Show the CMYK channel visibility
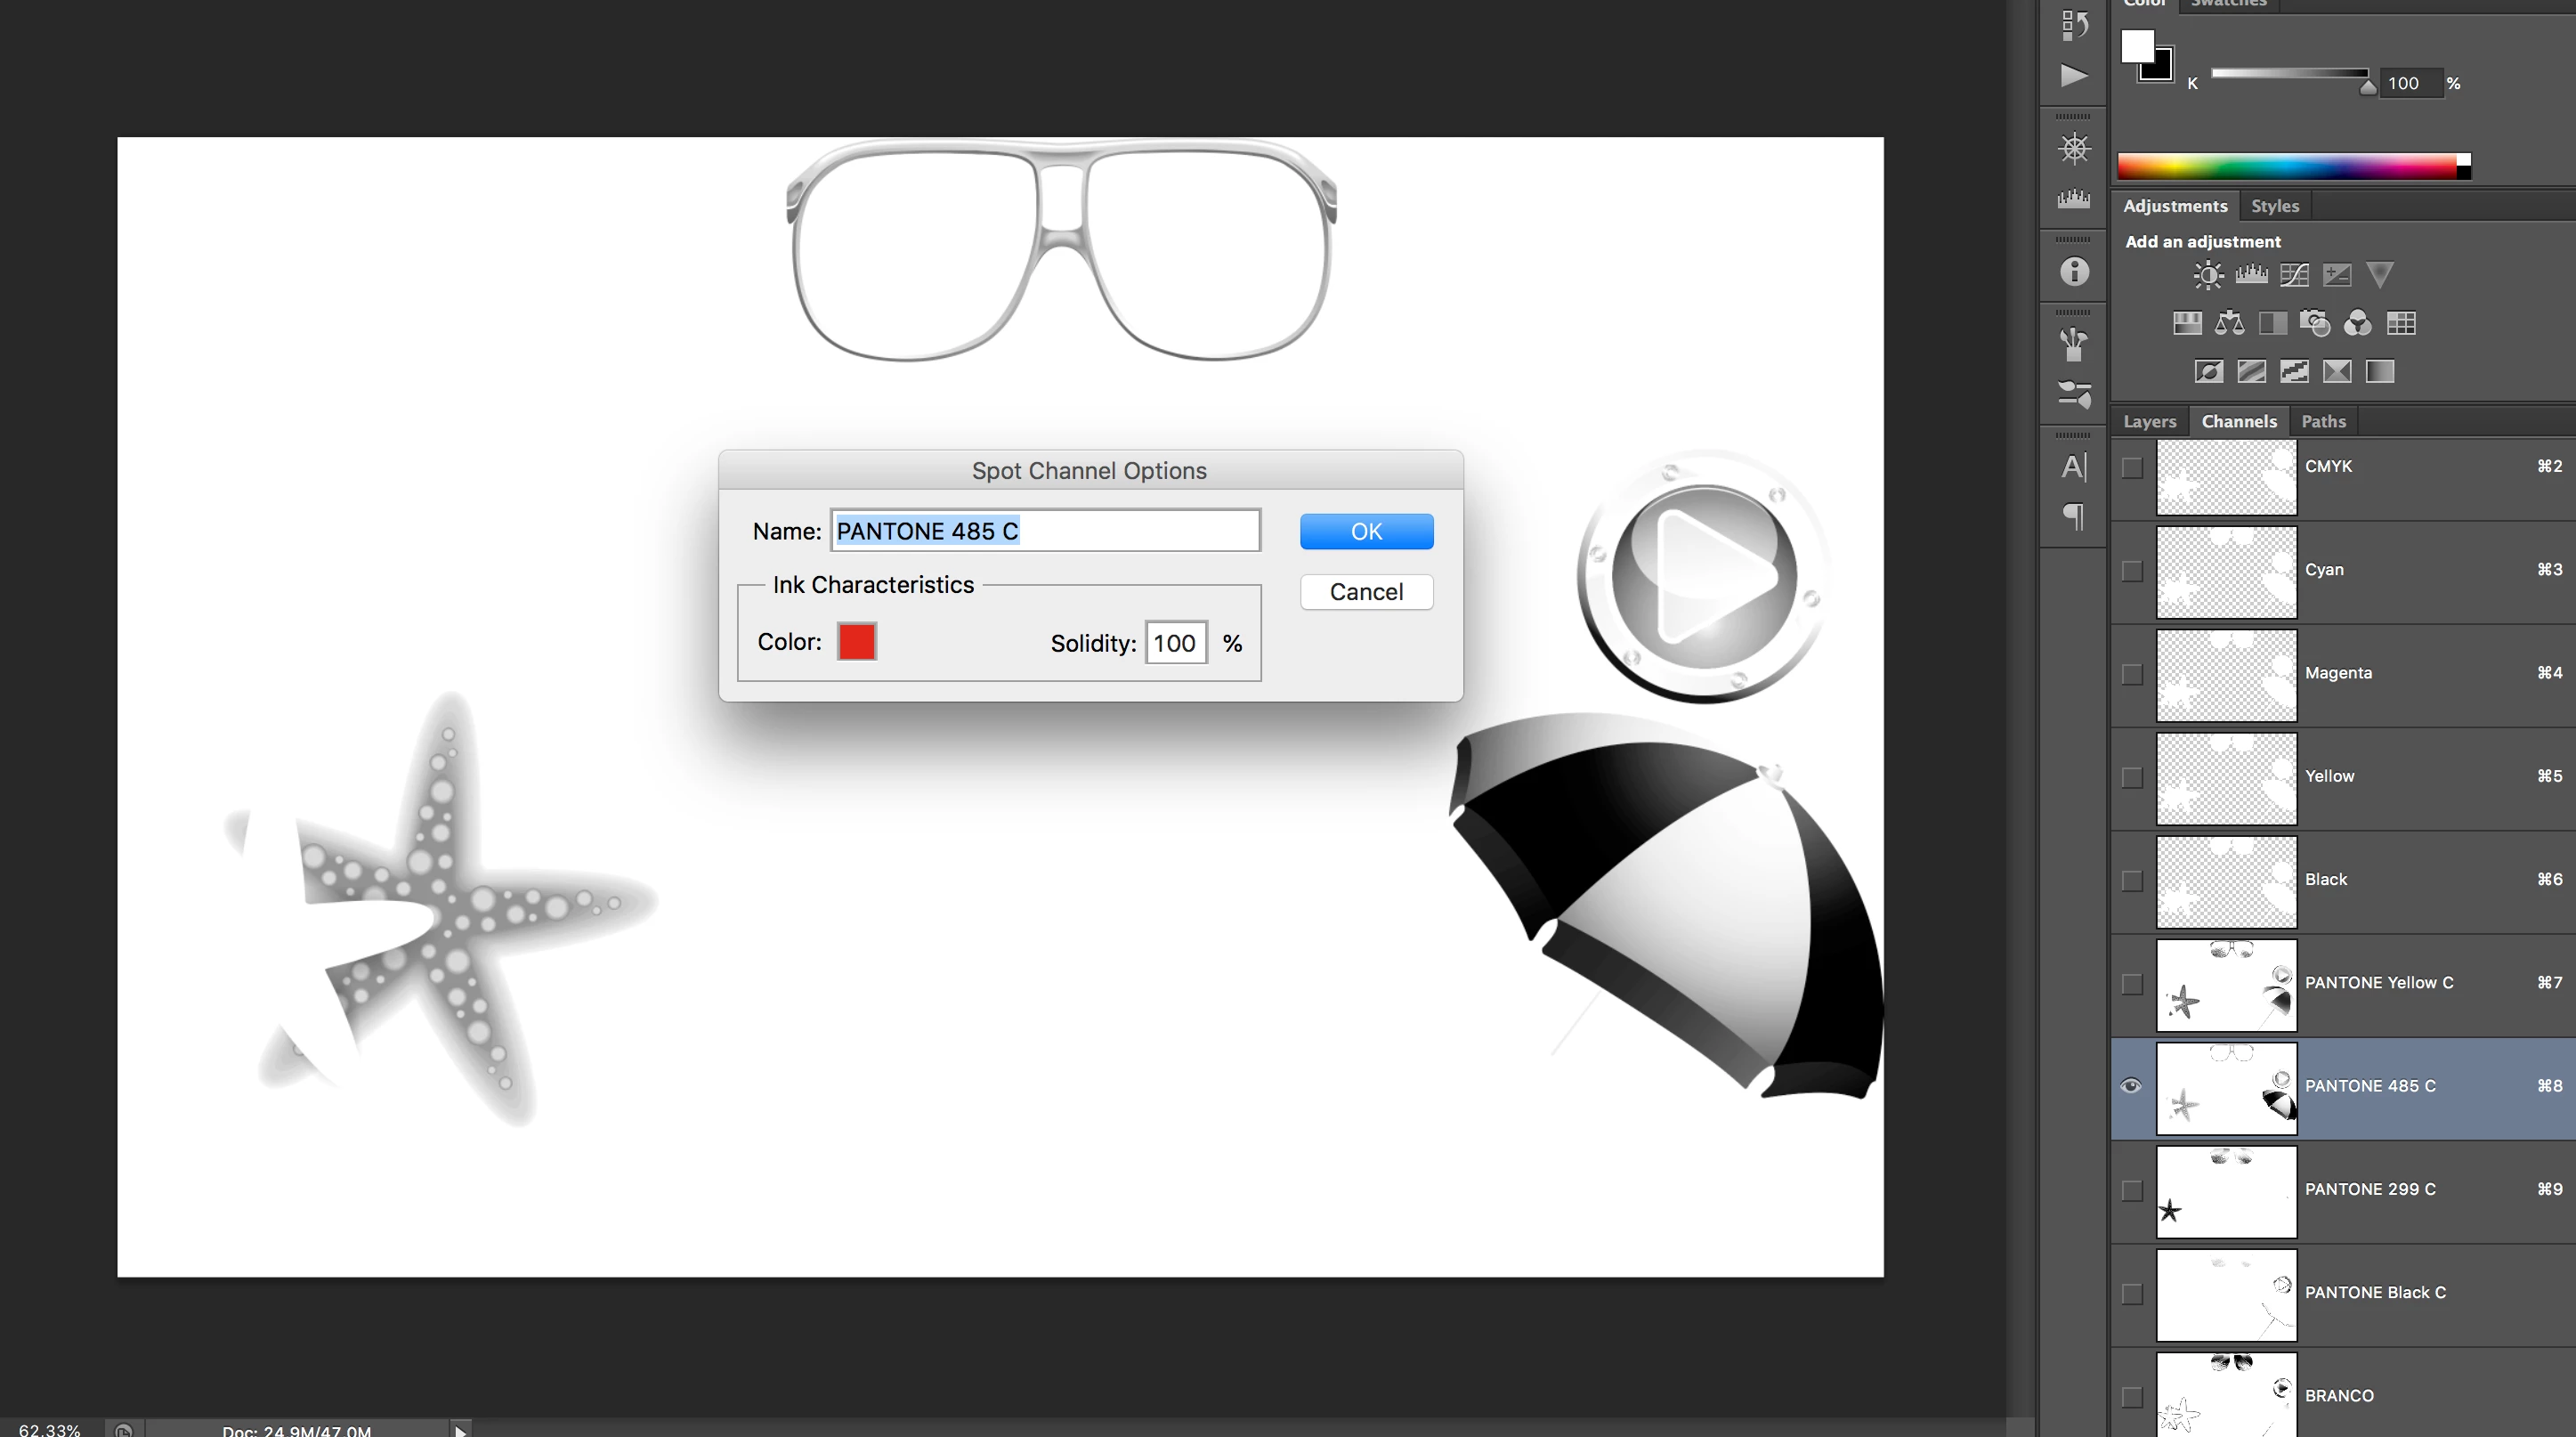The height and width of the screenshot is (1437, 2576). coord(2132,467)
